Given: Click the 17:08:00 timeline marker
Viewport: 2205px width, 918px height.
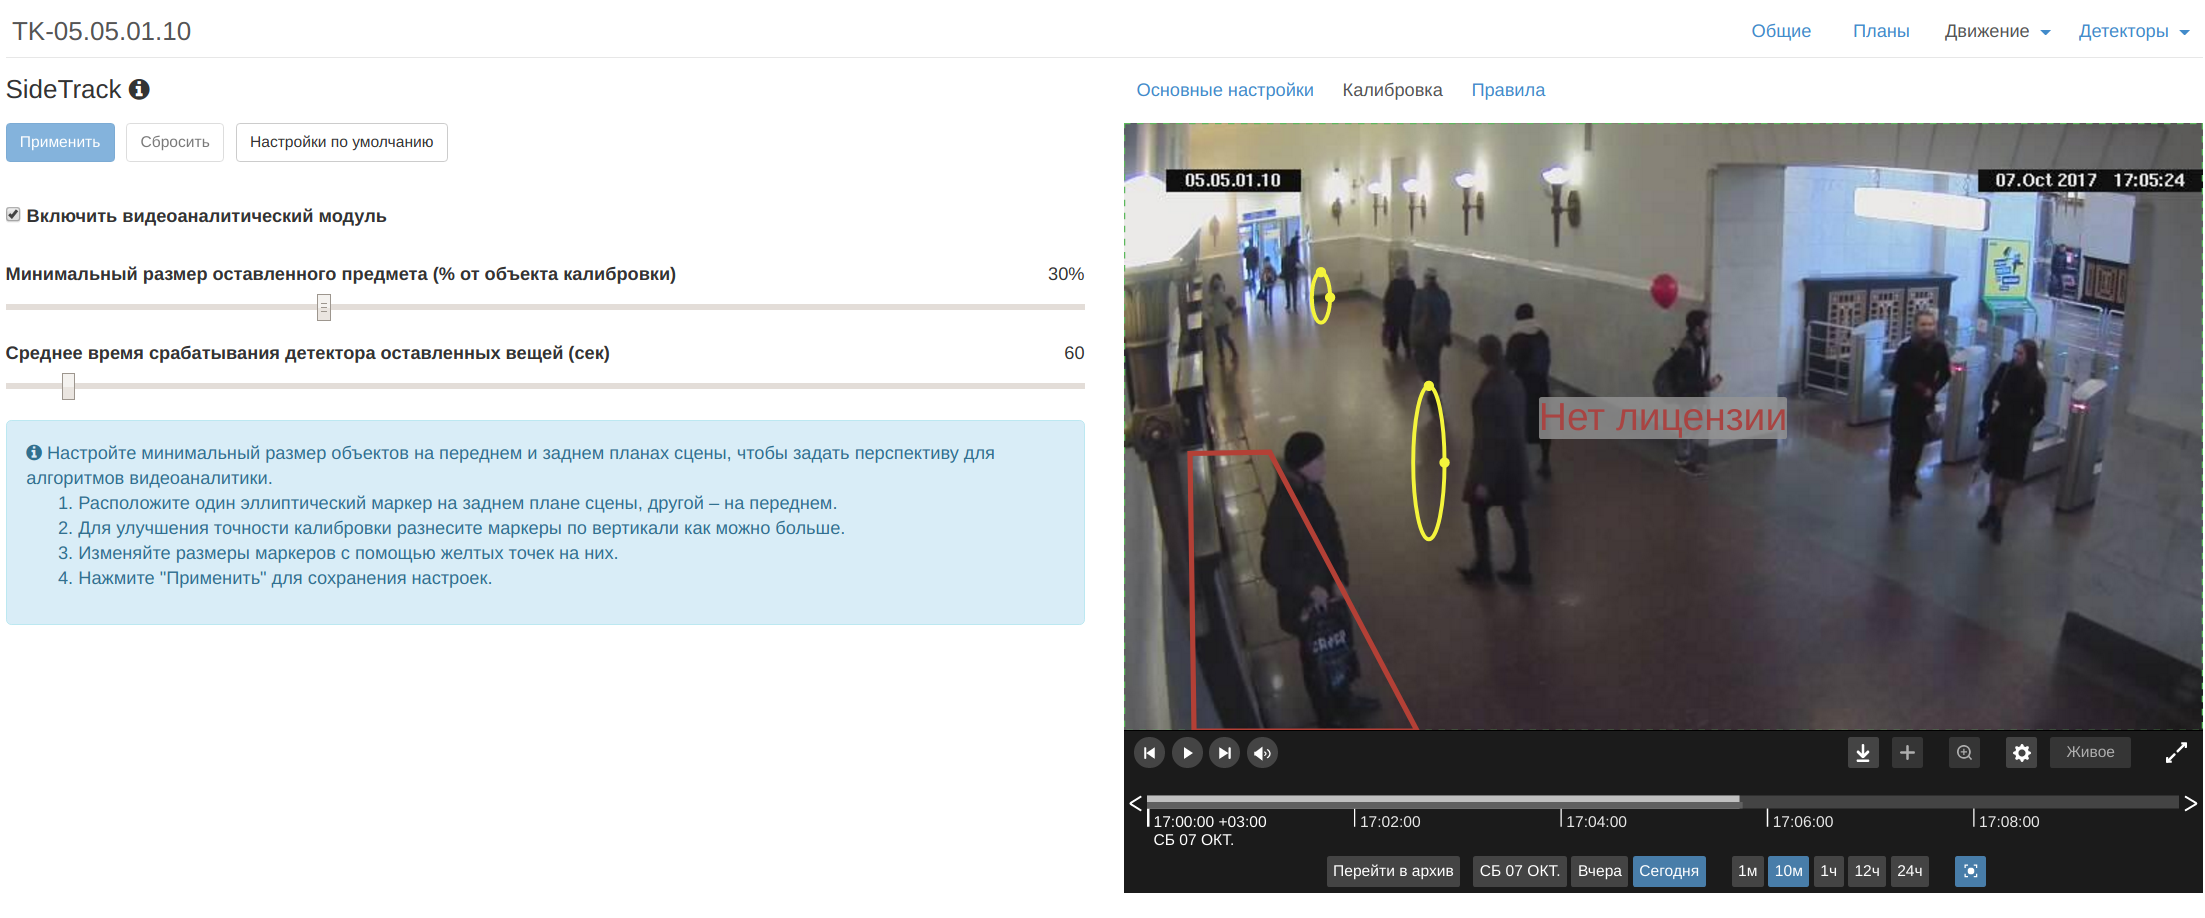Looking at the screenshot, I should coord(2008,821).
